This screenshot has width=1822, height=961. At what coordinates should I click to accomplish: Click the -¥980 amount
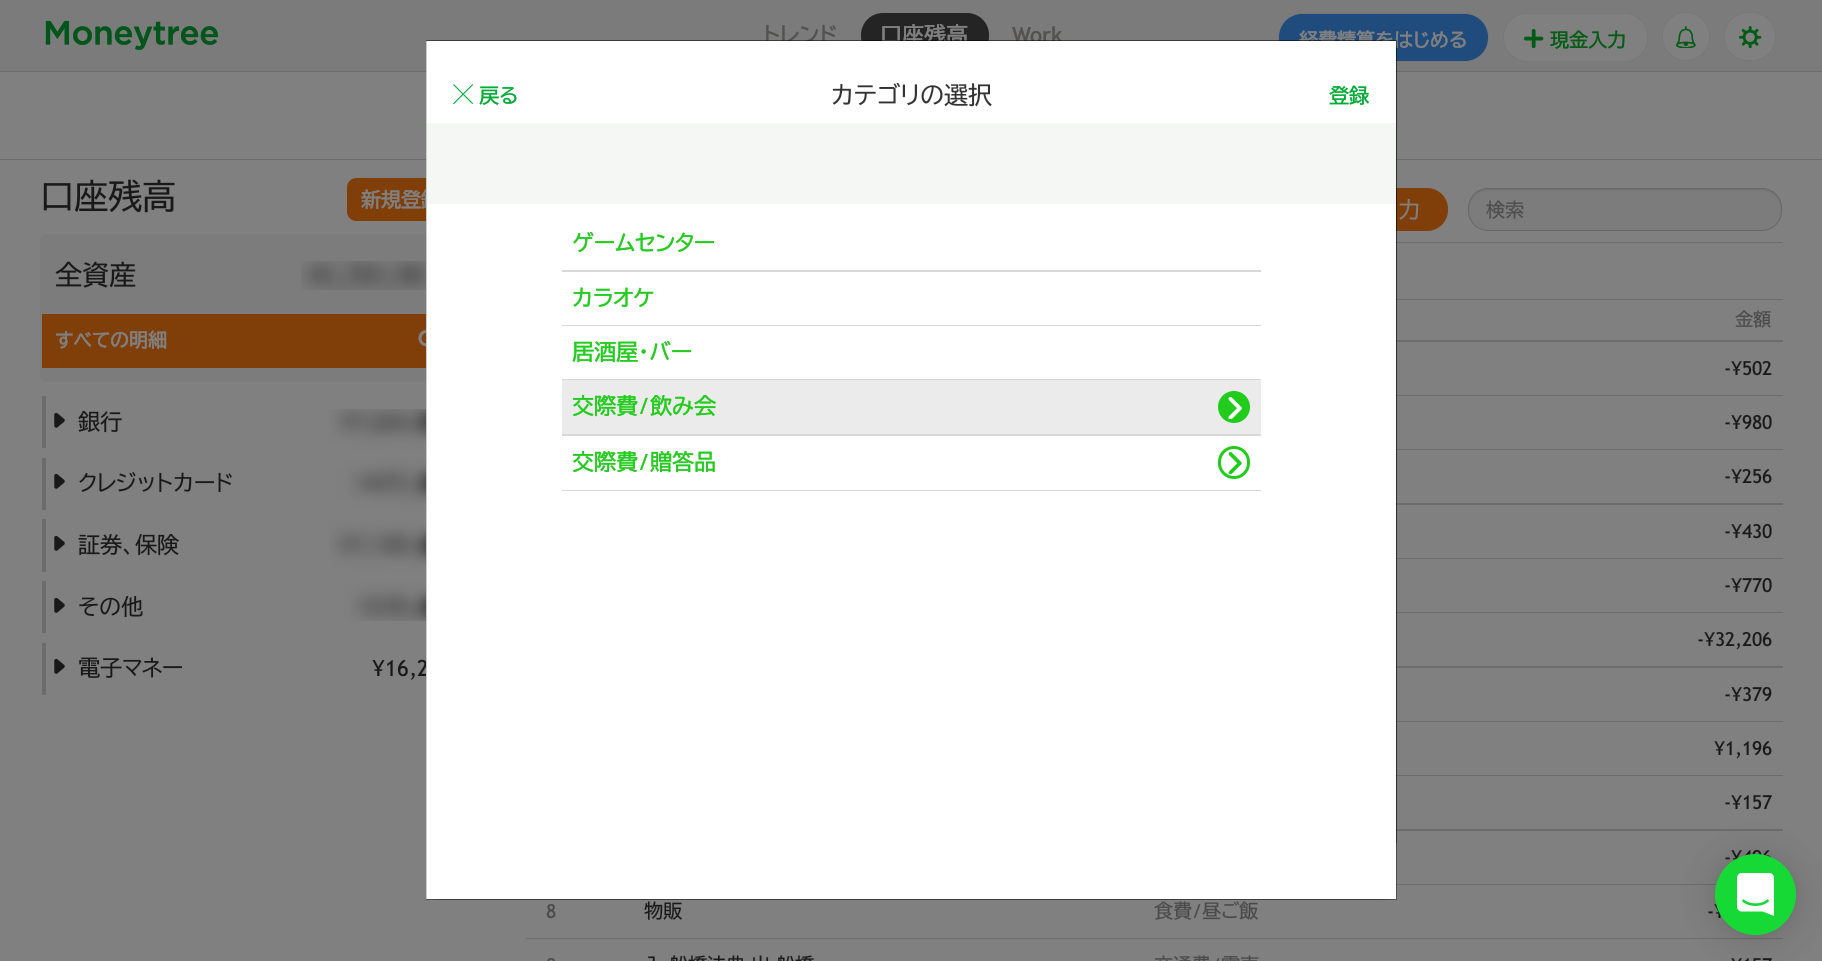[1747, 423]
